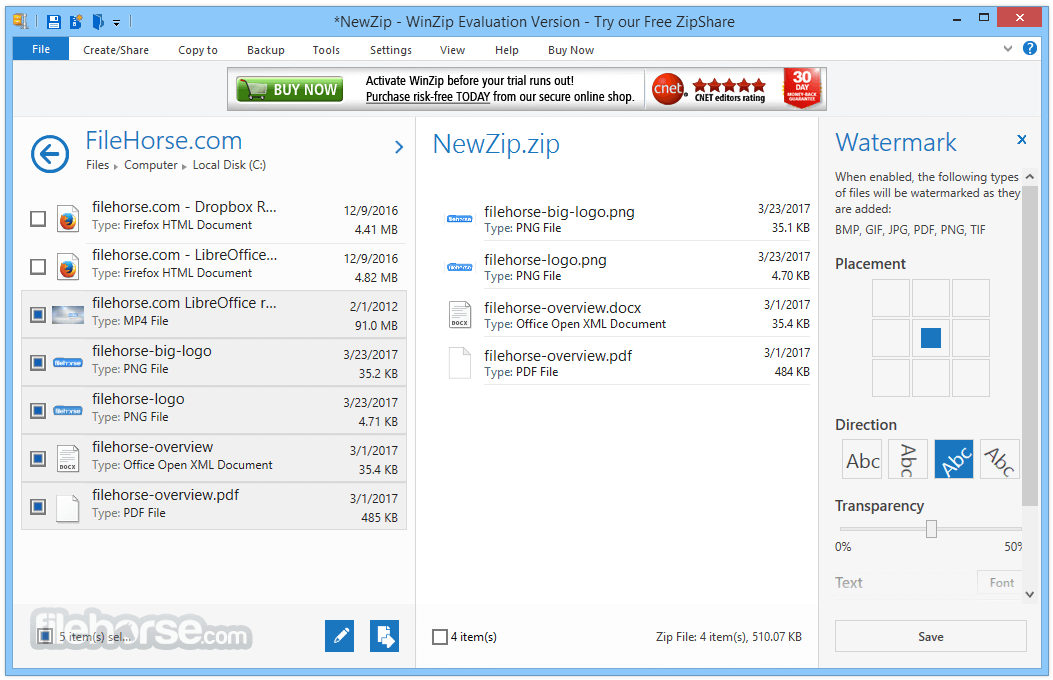Toggle the 4 item(s) checkbox in zip pane
Viewport: 1053px width, 680px height.
tap(440, 637)
